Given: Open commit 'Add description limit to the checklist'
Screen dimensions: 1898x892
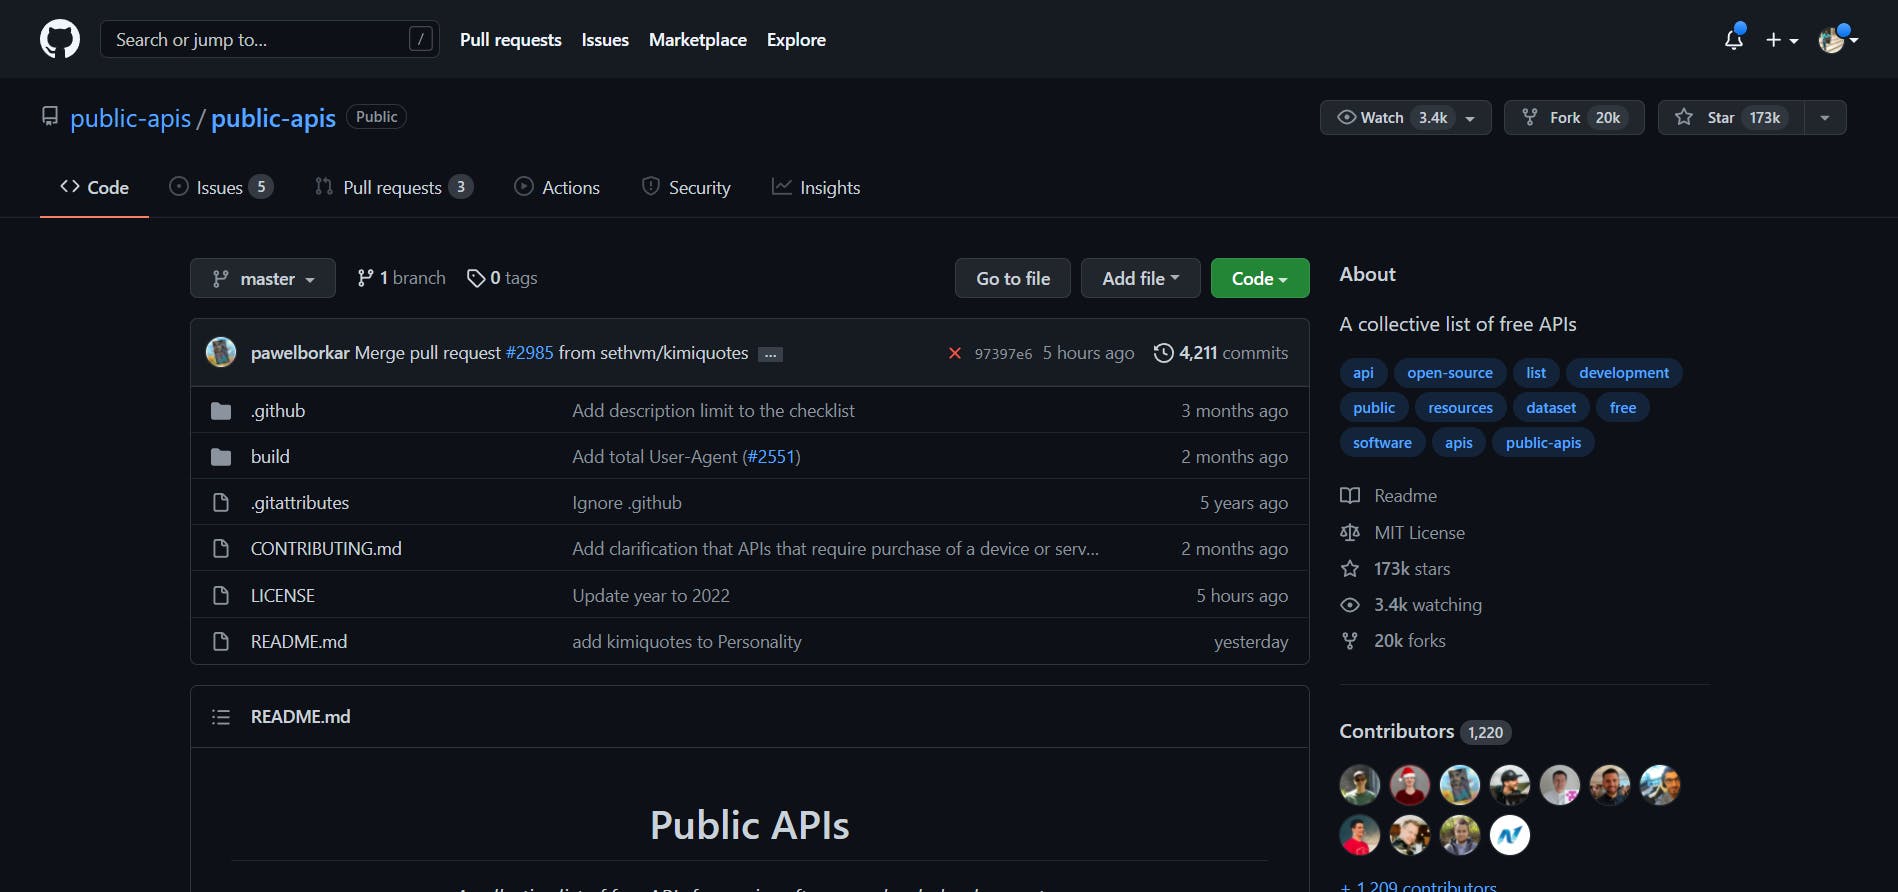Looking at the screenshot, I should click(713, 411).
